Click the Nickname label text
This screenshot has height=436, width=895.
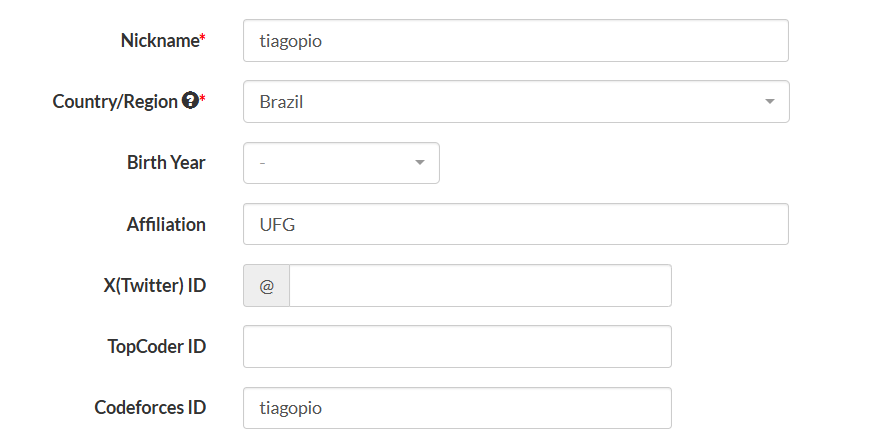click(x=159, y=41)
